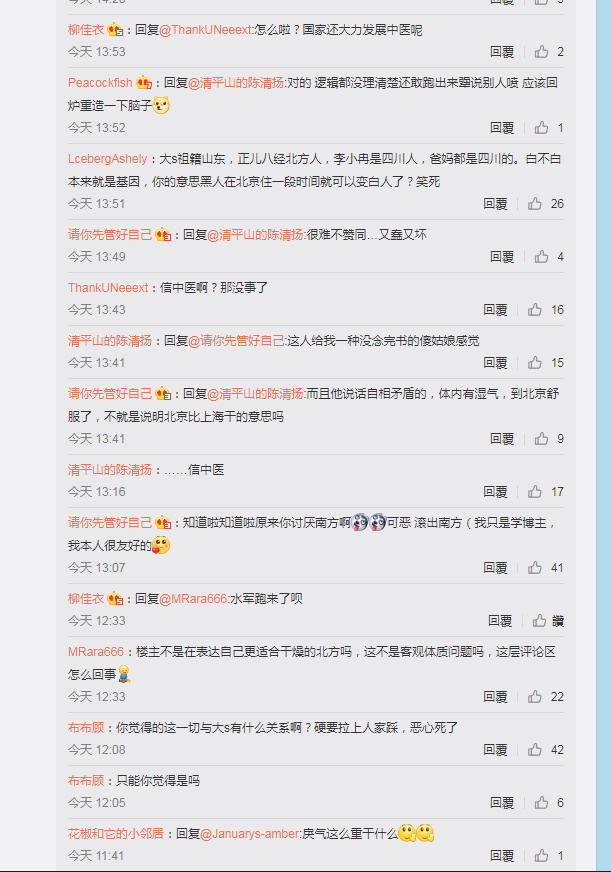Viewport: 611px width, 872px height.
Task: Open LcebergAshely's profile
Action: tap(107, 159)
